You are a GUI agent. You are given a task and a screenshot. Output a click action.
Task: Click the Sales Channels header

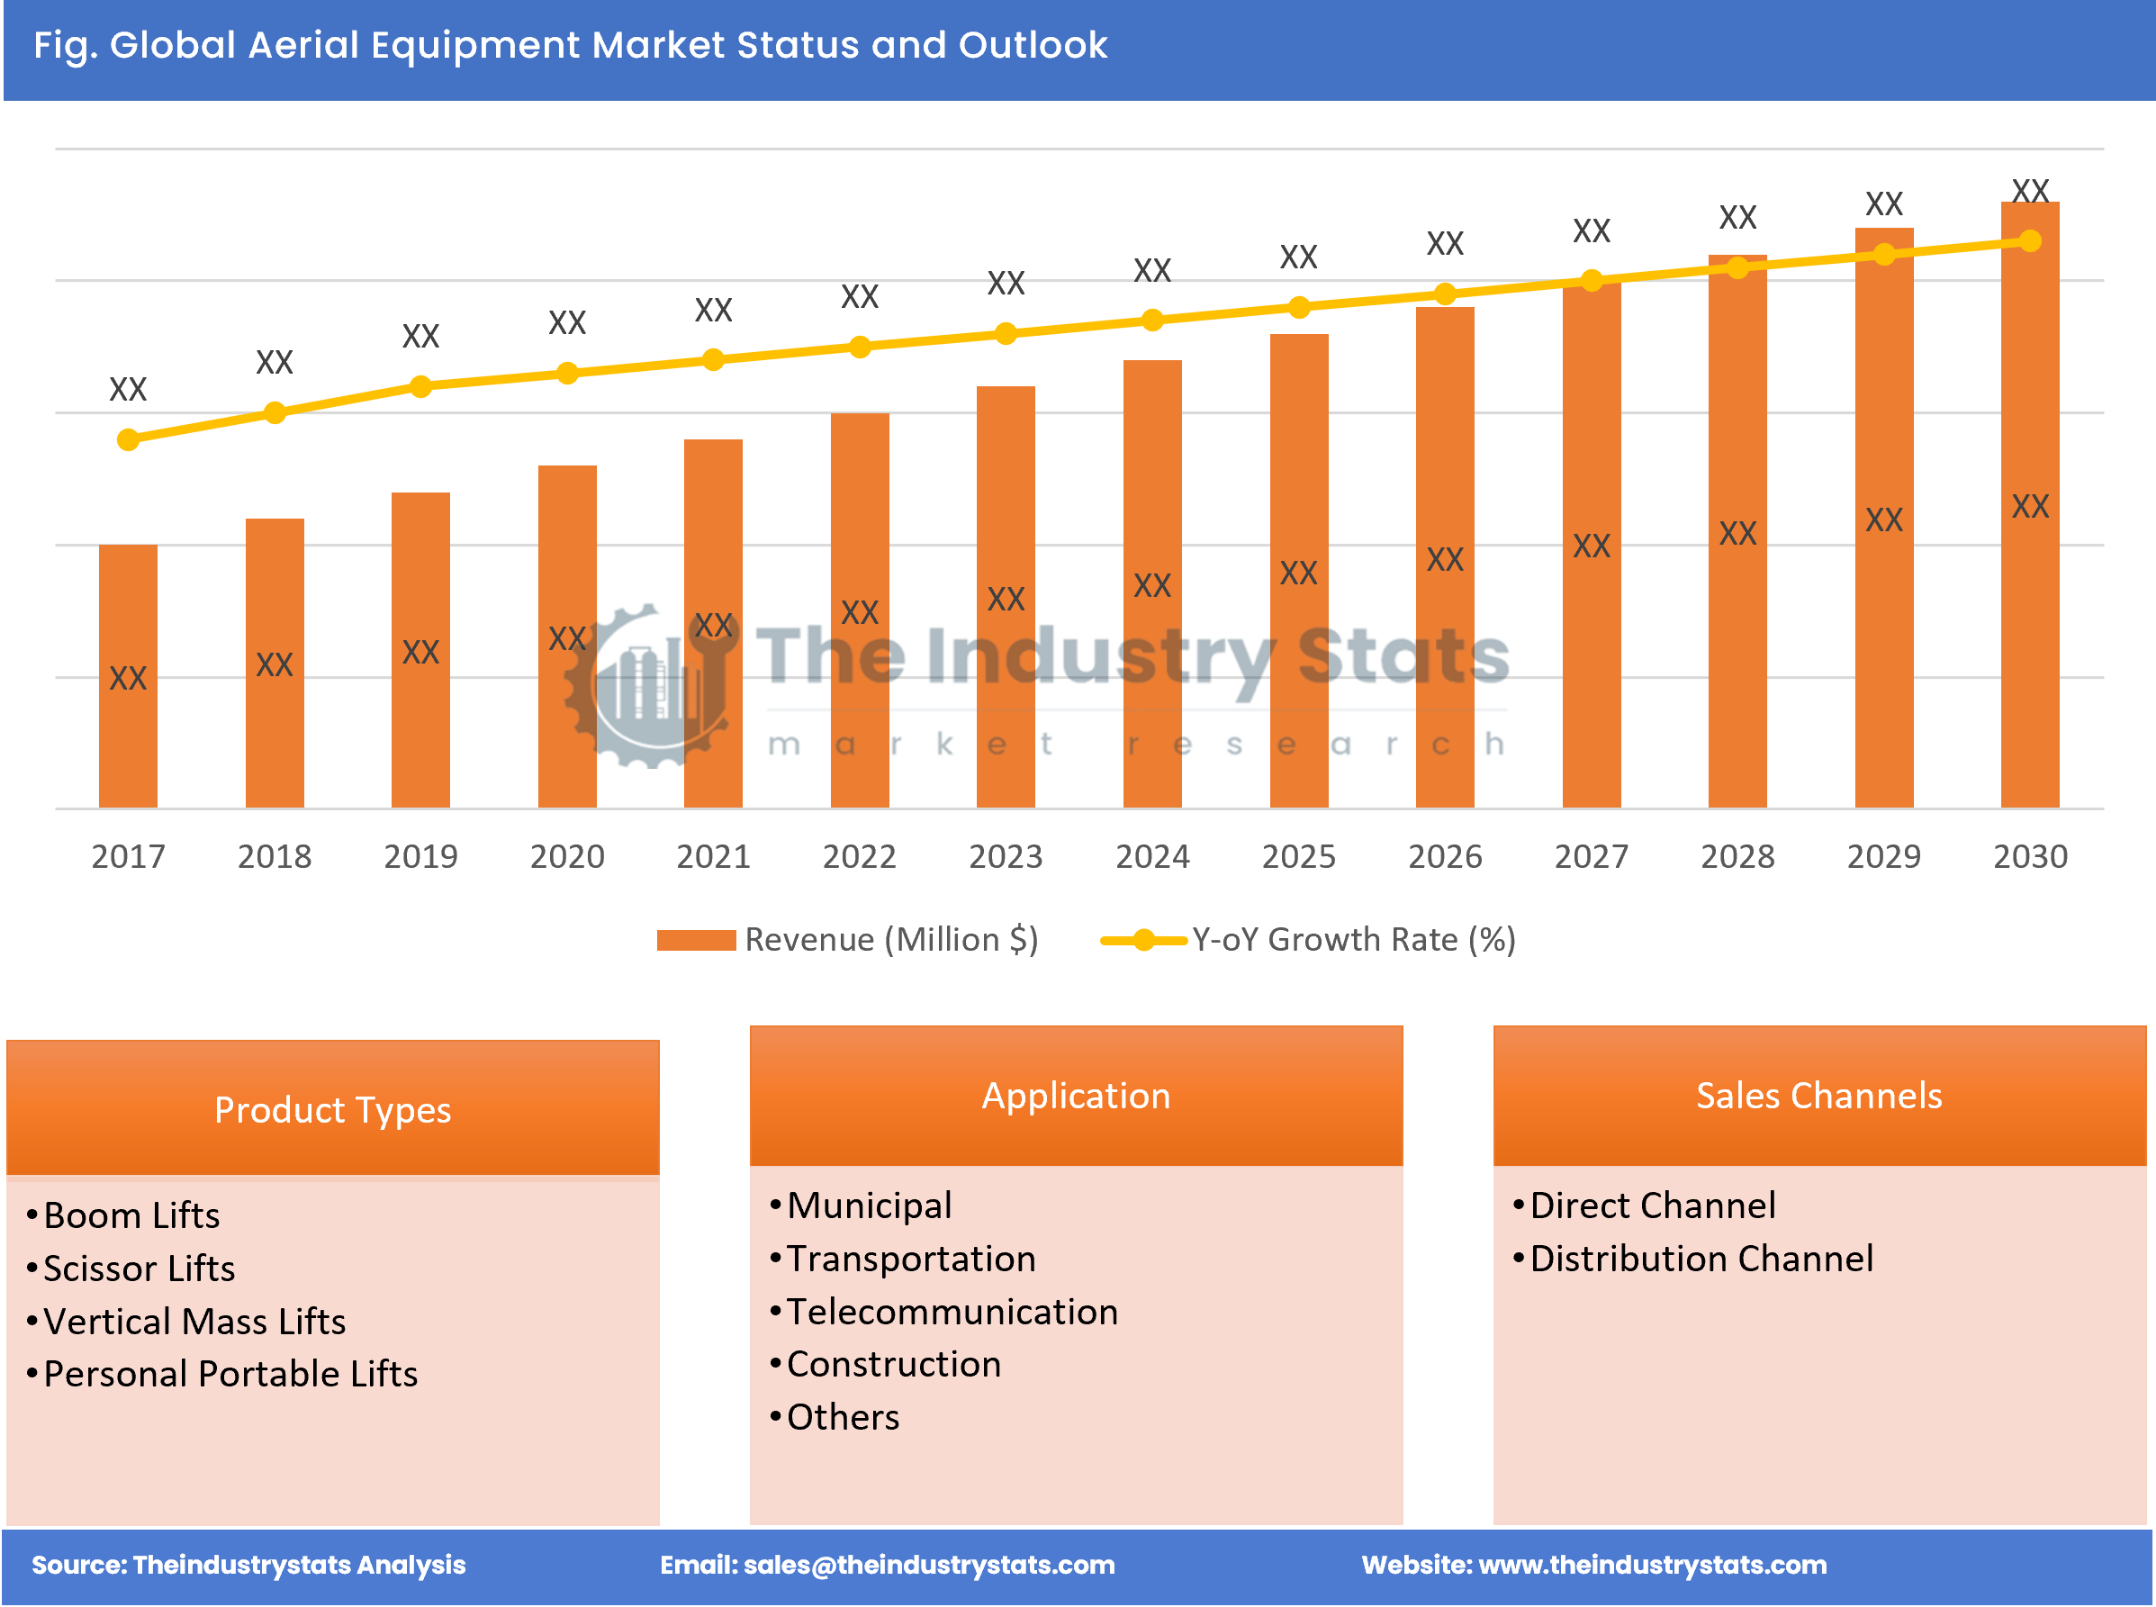pyautogui.click(x=1819, y=1096)
